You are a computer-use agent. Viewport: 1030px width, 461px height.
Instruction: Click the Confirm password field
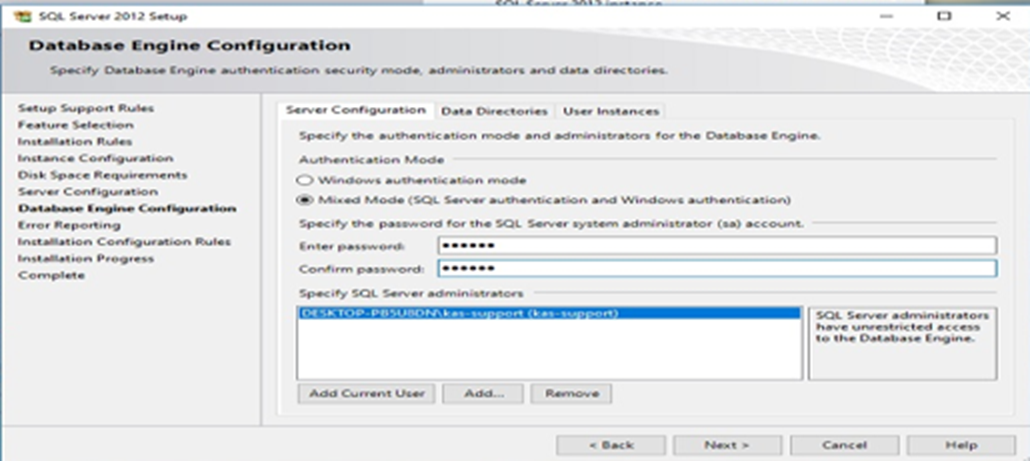[717, 269]
